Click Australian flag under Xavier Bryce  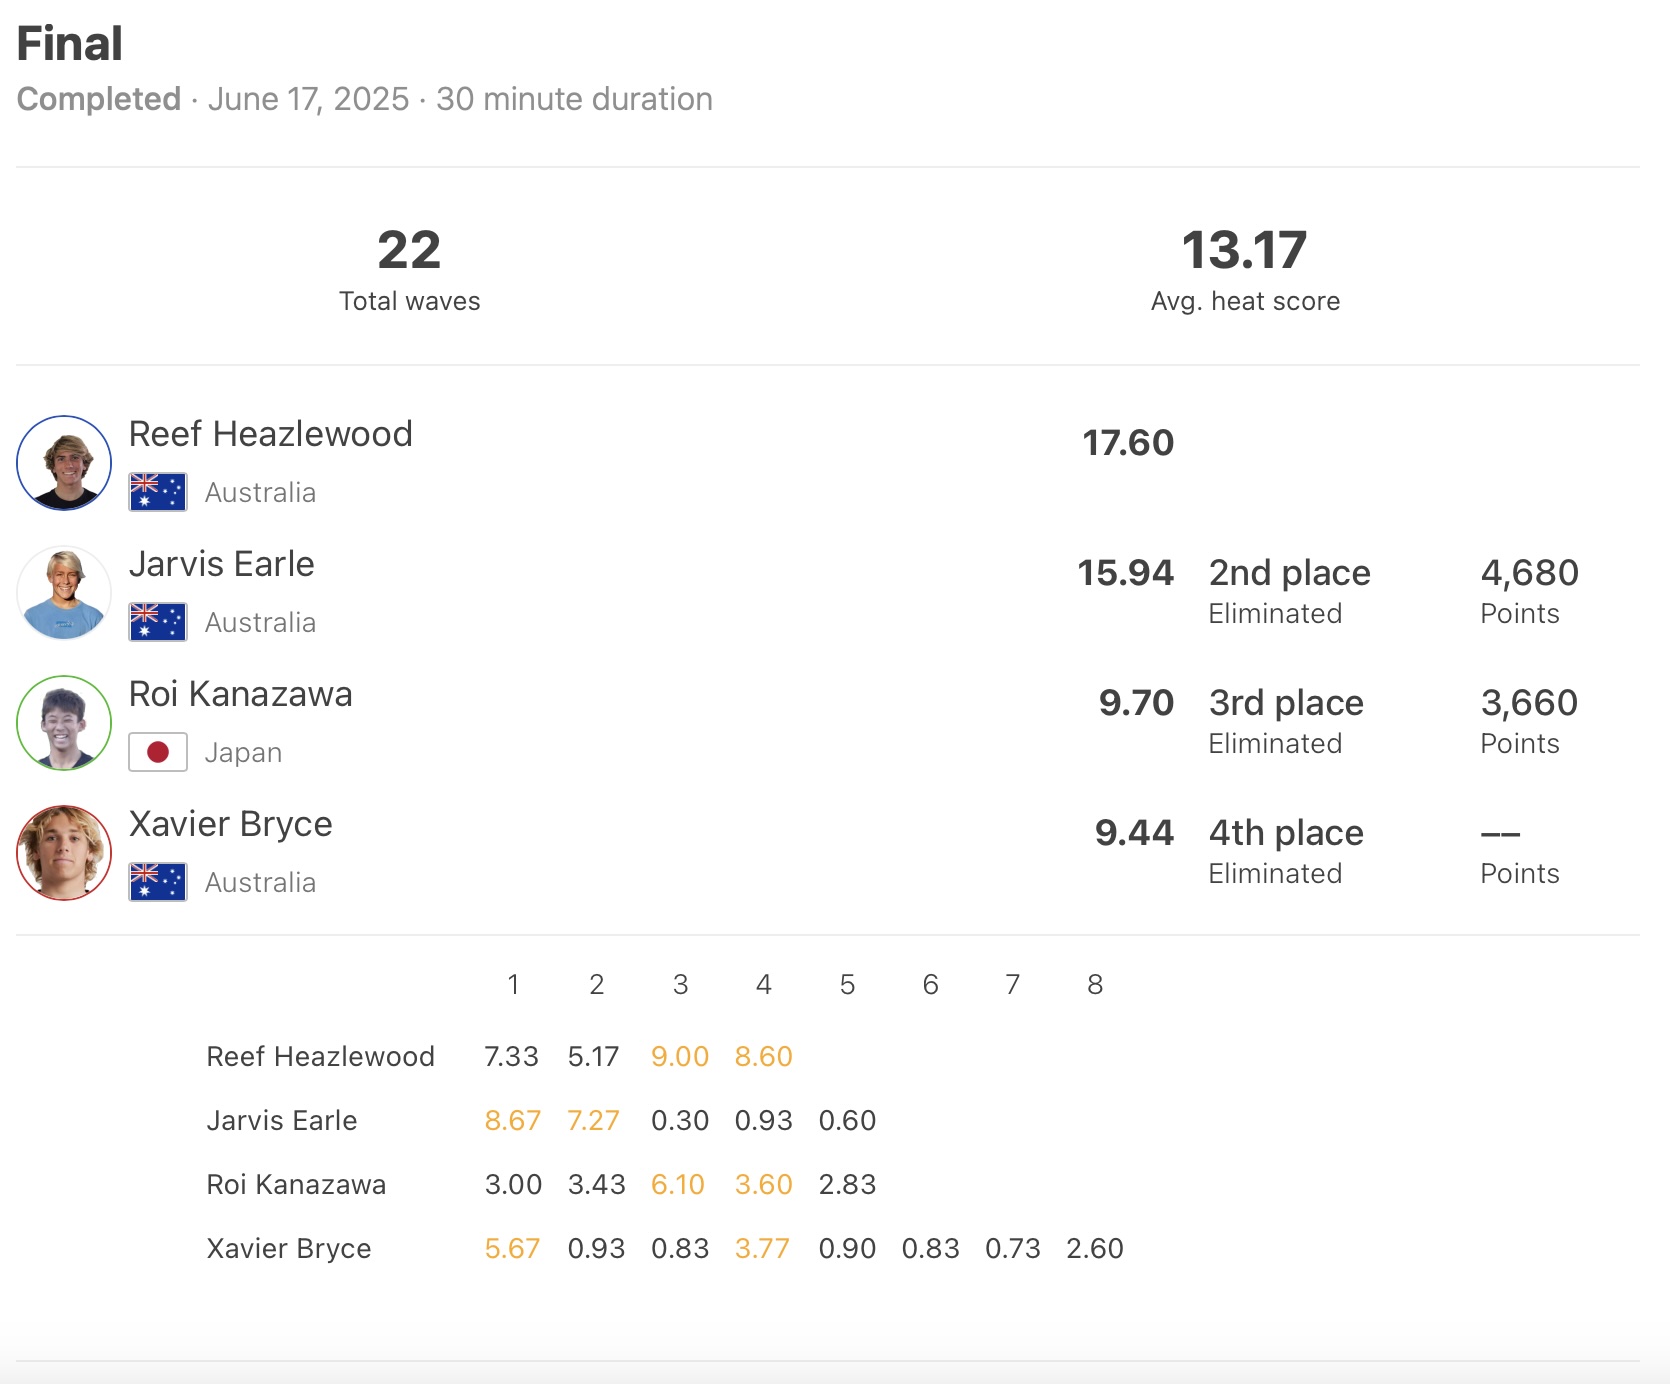(x=158, y=882)
